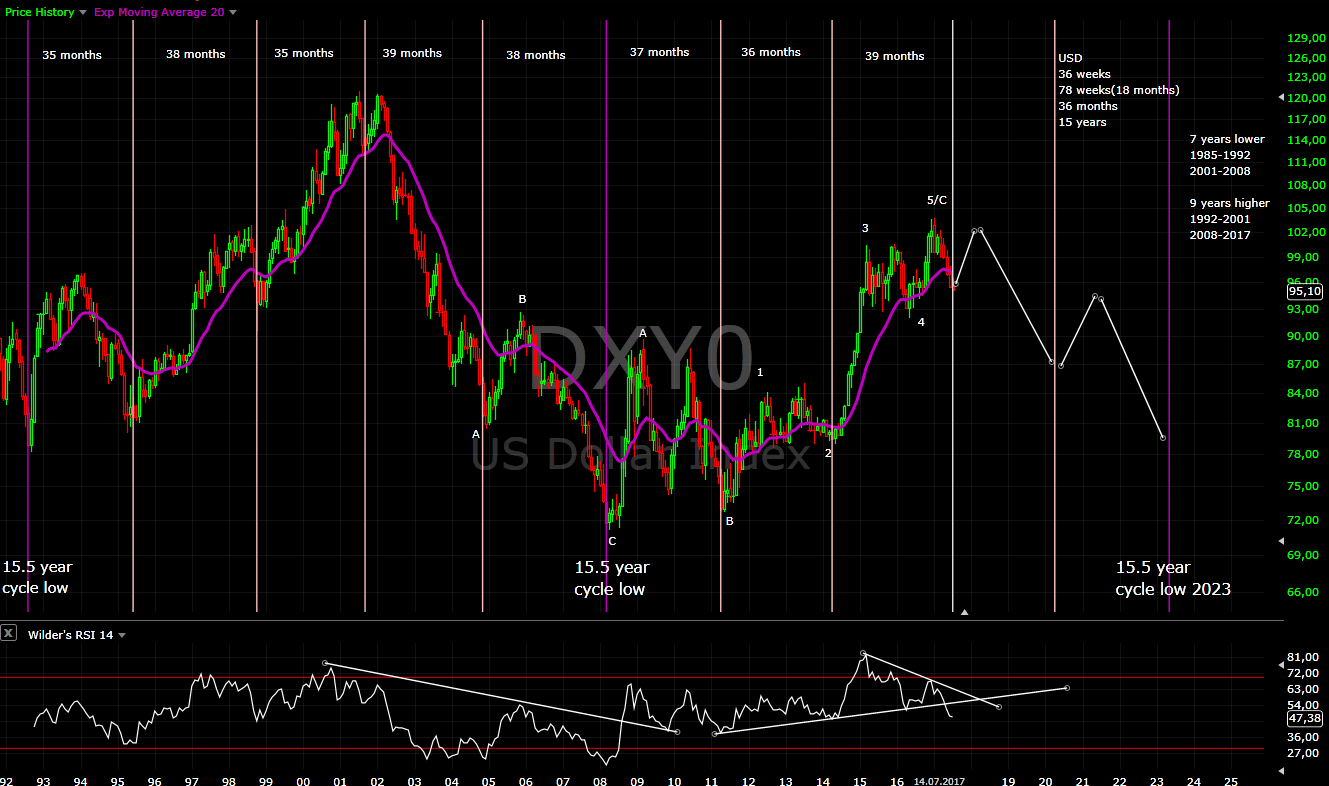
Task: Click the 47,38 RSI value box
Action: point(1305,717)
